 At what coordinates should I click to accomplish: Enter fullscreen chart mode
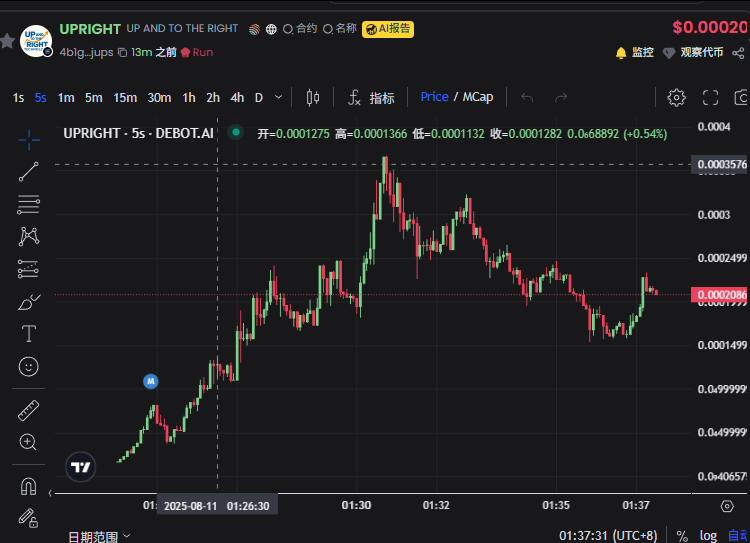pyautogui.click(x=710, y=98)
